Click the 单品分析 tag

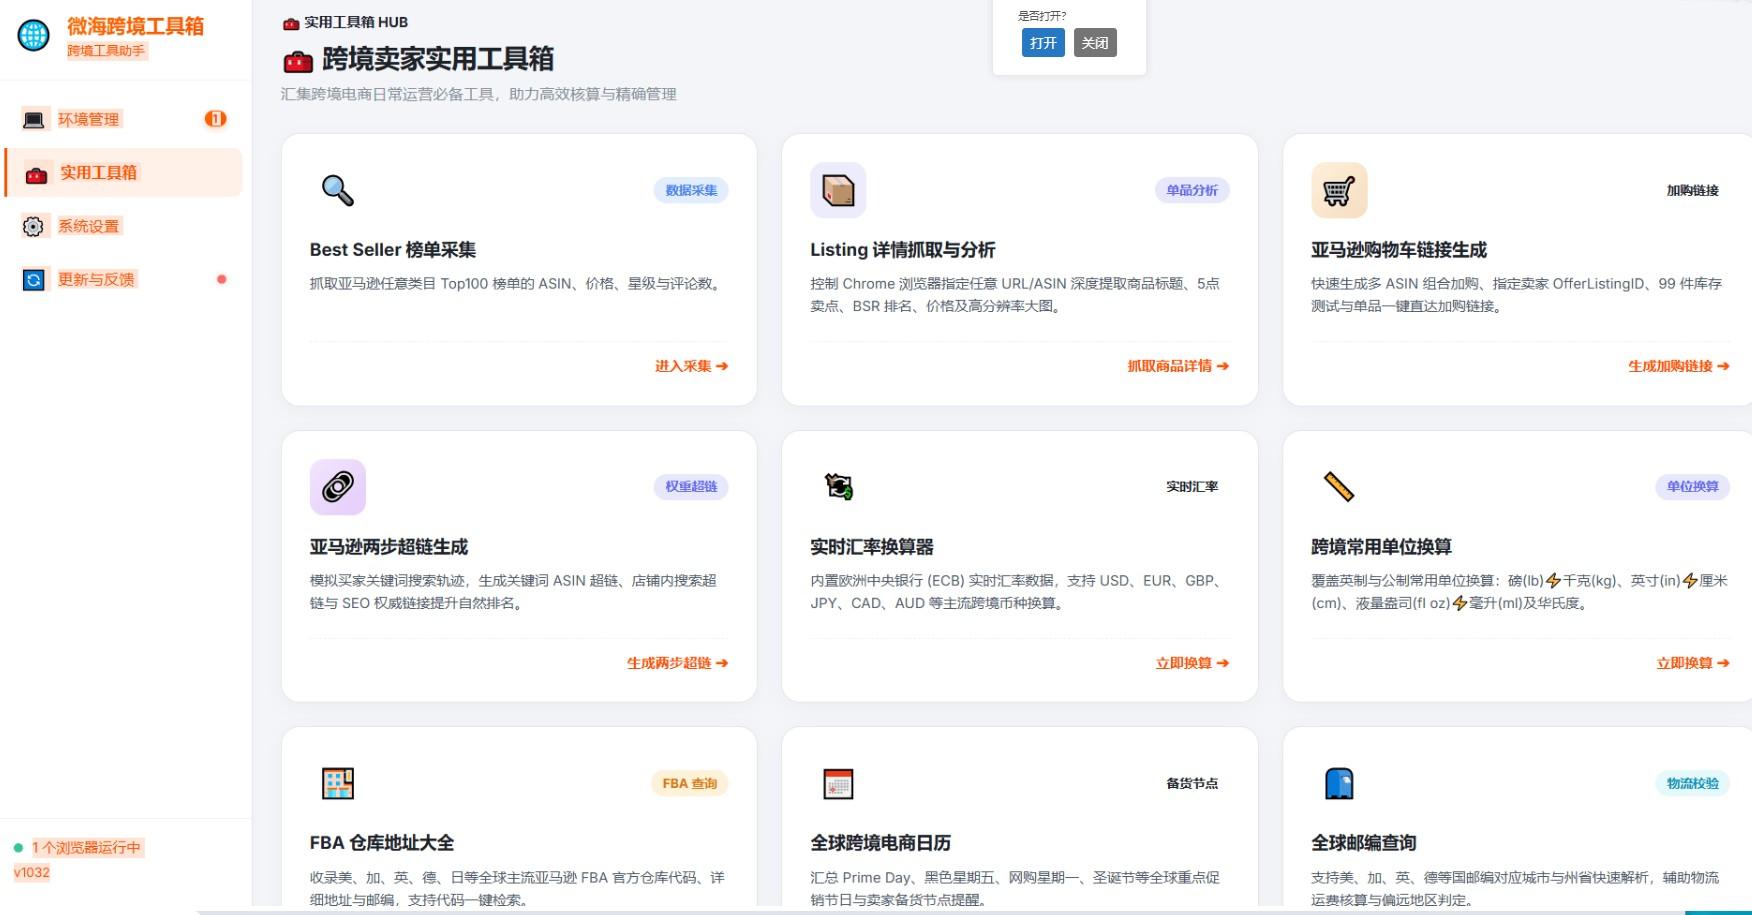1192,190
